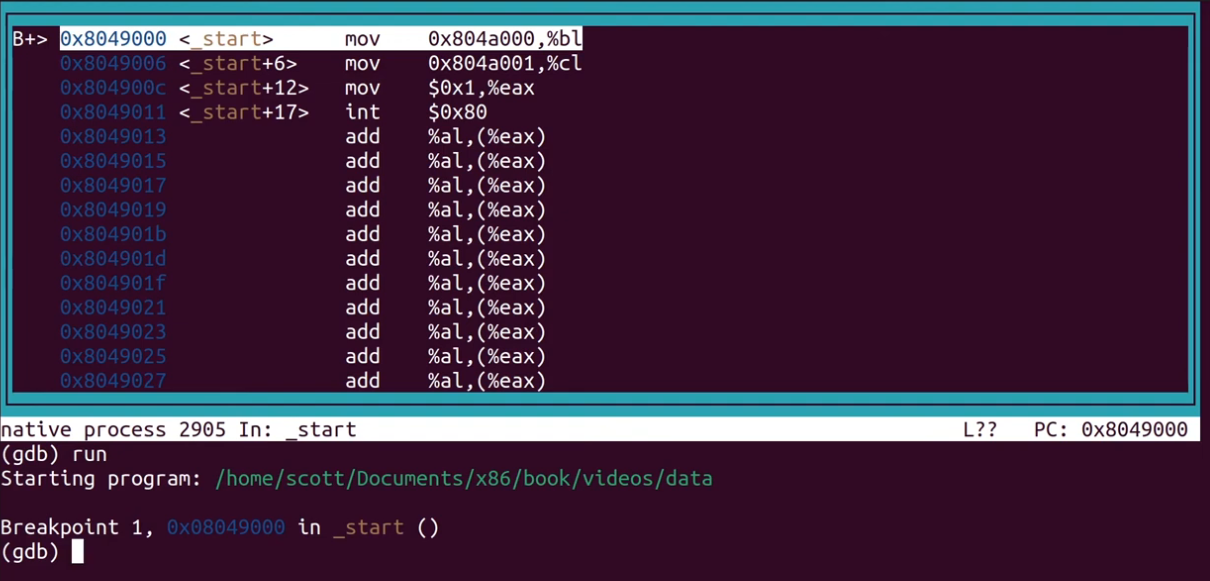Click the $0x80 operand

point(457,112)
